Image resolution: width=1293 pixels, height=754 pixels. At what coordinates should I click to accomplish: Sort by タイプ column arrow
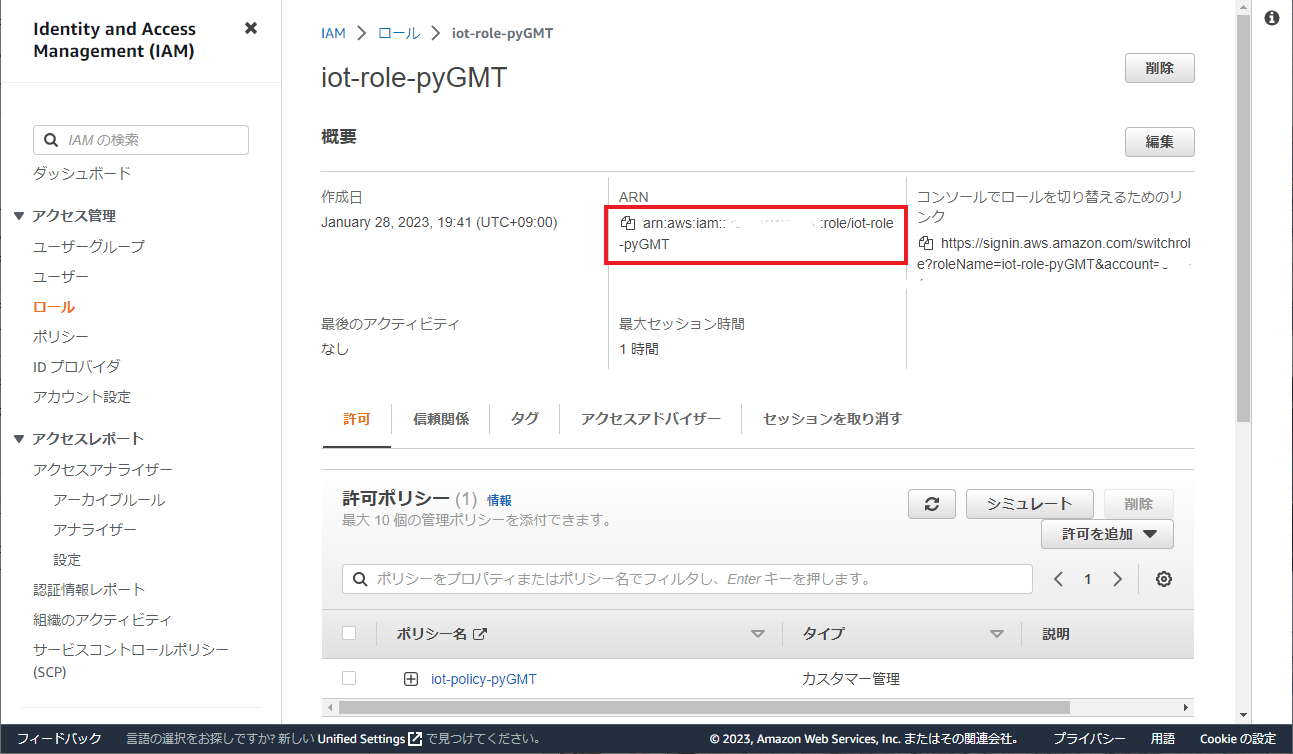(x=997, y=634)
